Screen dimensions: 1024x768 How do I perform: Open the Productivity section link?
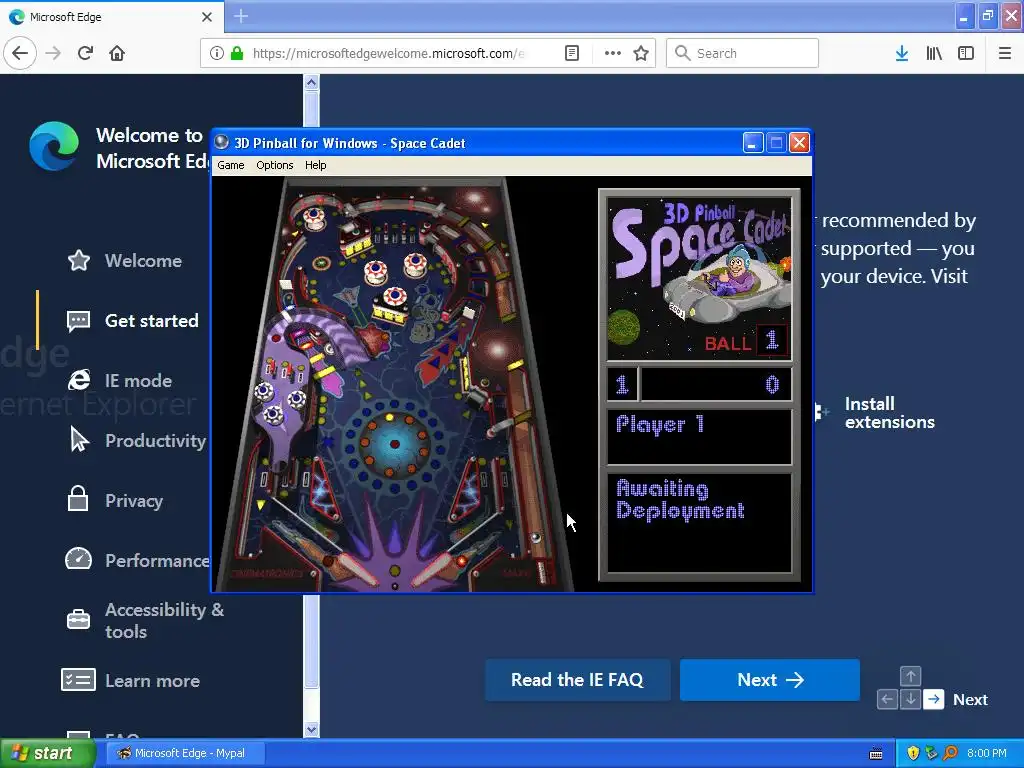tap(155, 441)
